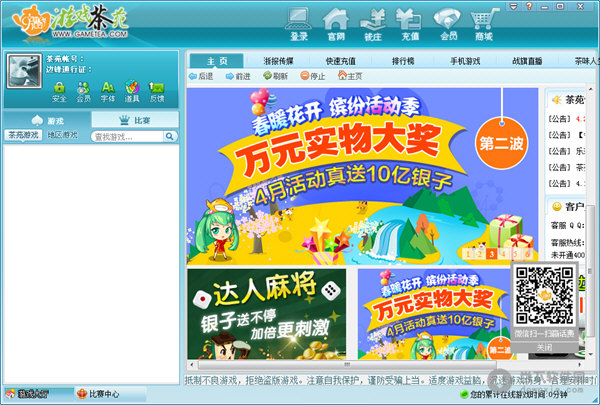Click the 会员 people icon in profile panel
Viewport: 600px width, 405px height.
(x=83, y=92)
